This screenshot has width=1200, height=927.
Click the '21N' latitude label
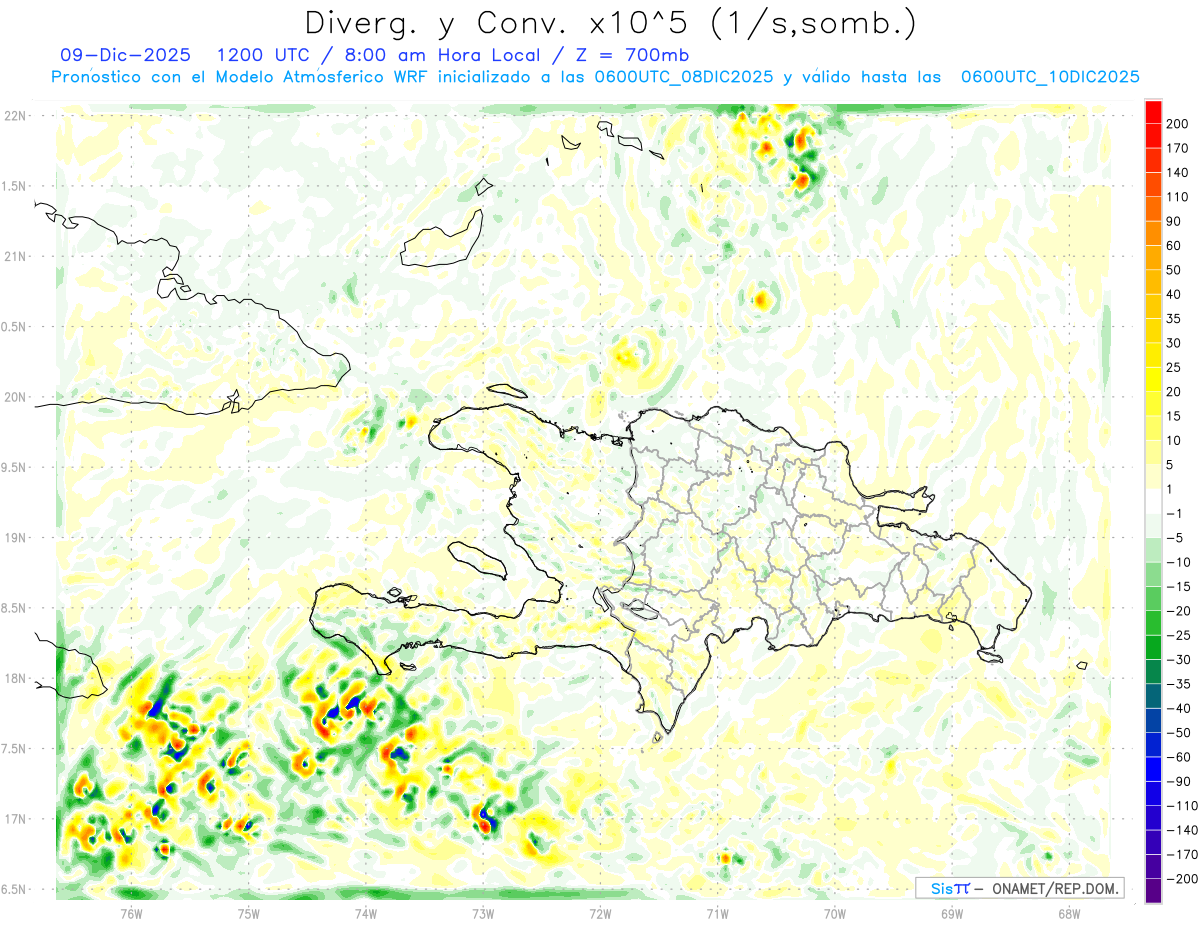point(15,256)
